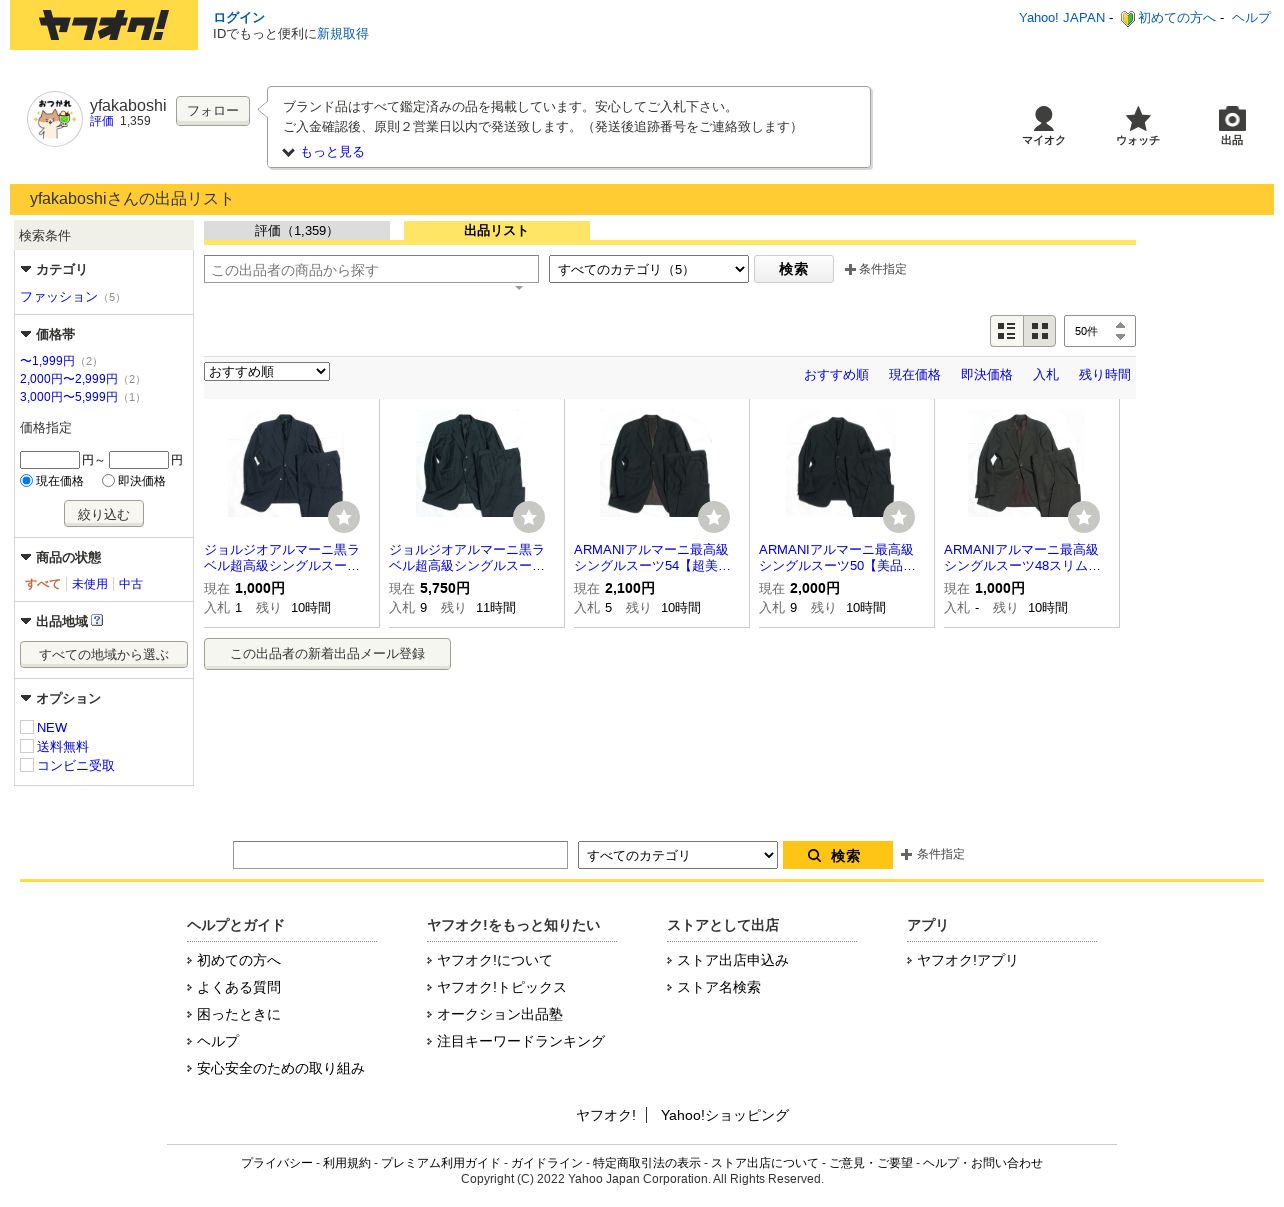
Task: Sort by 入札 count
Action: [1046, 375]
